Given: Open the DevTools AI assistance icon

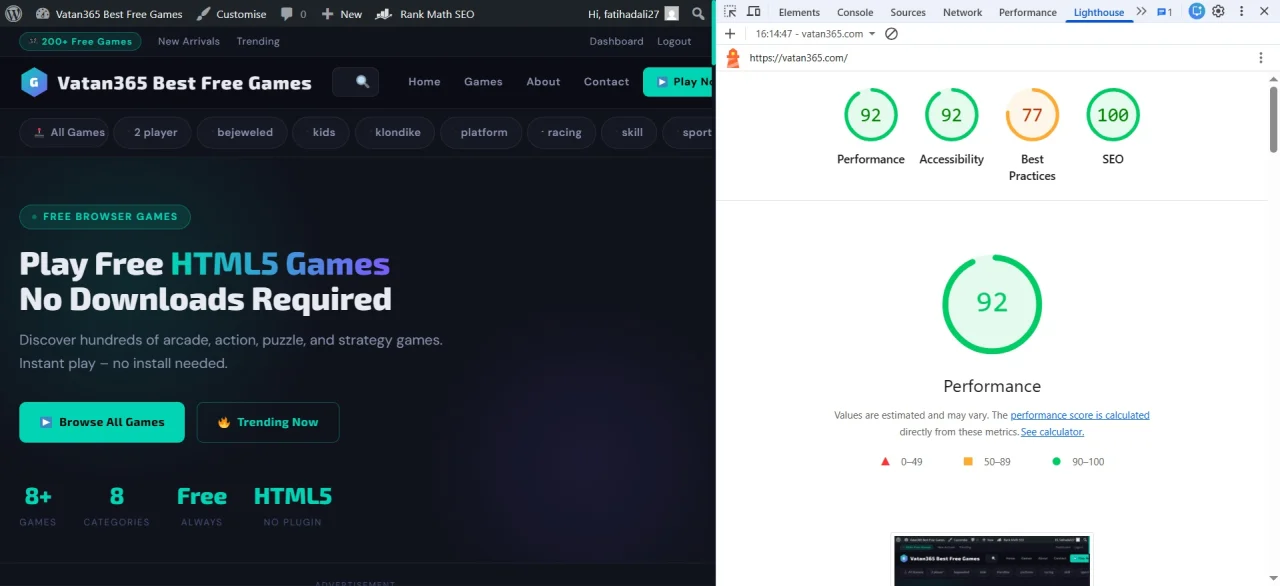Looking at the screenshot, I should point(1197,12).
